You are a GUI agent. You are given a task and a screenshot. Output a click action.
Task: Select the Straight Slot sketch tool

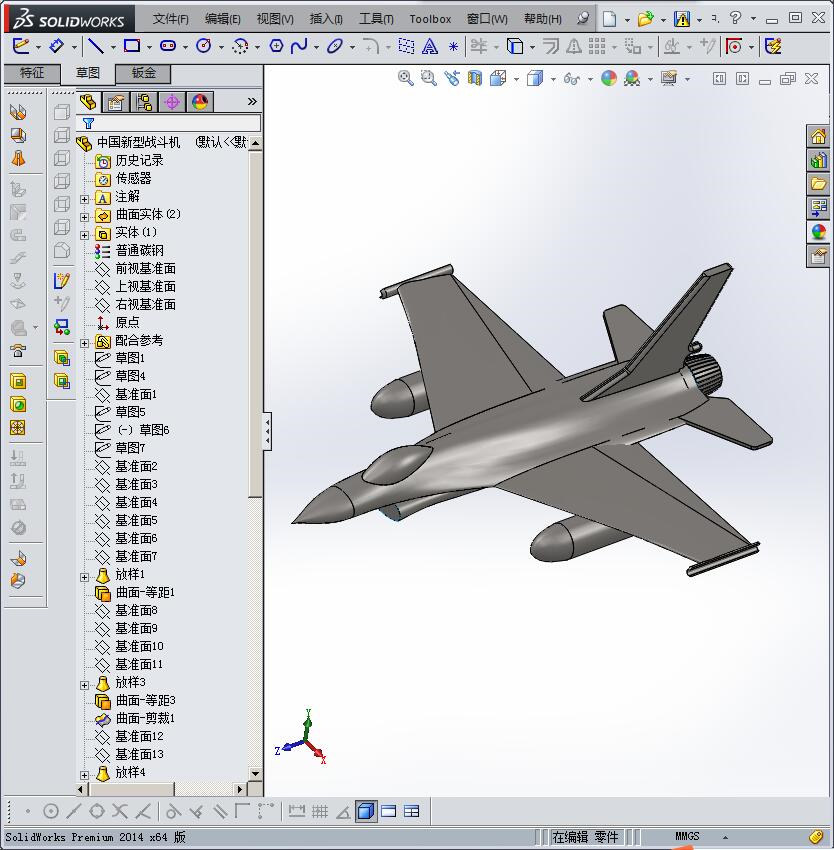[168, 47]
